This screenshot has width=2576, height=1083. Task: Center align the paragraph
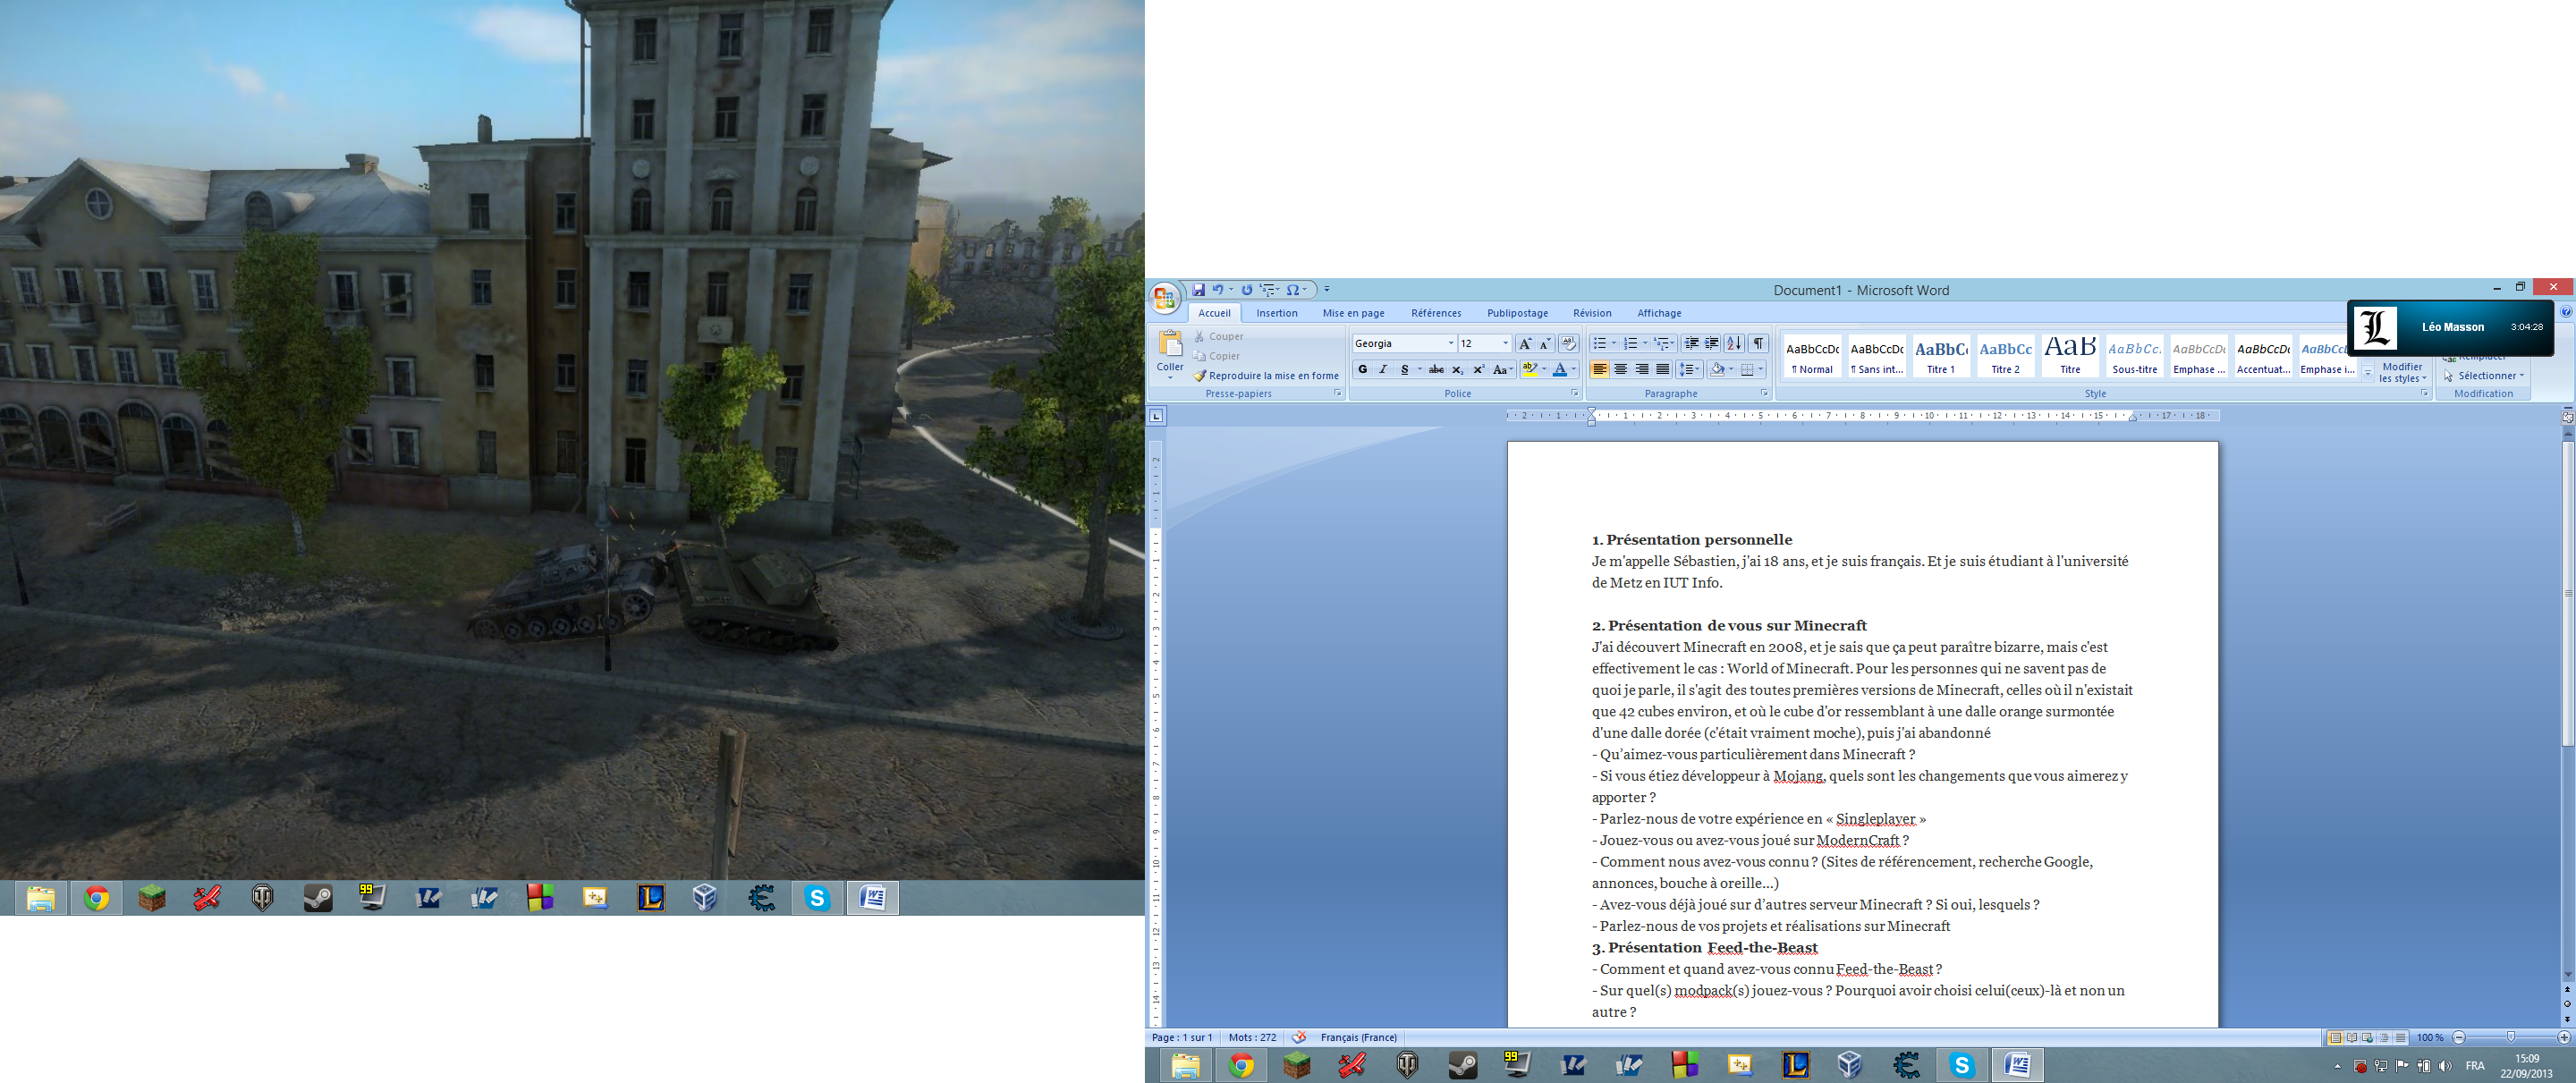(x=1620, y=370)
